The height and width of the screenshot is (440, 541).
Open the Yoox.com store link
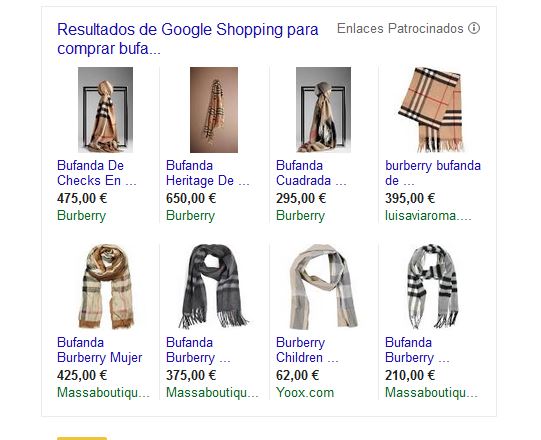point(305,392)
